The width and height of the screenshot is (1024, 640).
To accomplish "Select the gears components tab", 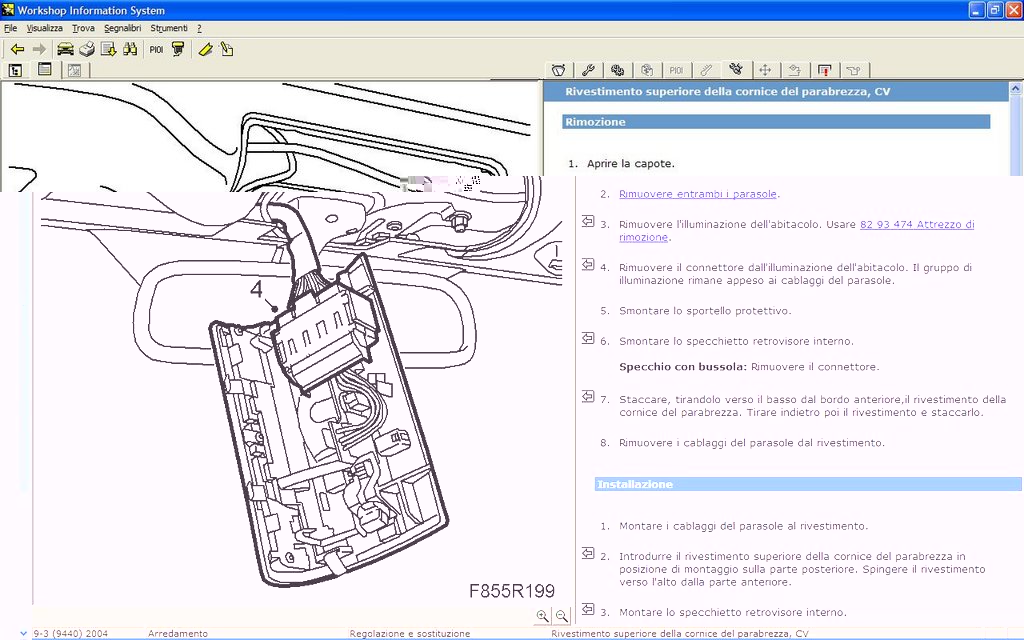I will tap(618, 70).
